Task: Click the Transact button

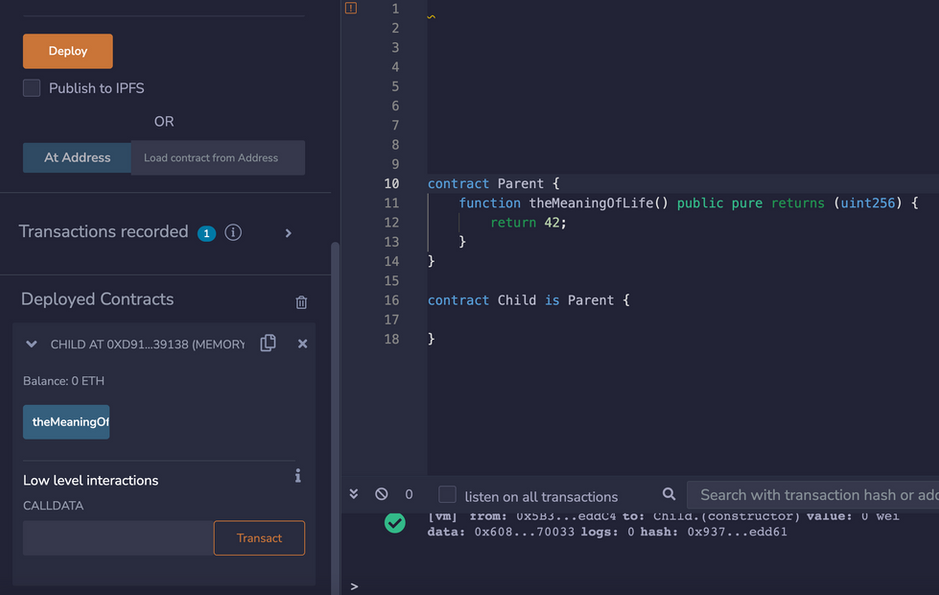Action: point(259,538)
